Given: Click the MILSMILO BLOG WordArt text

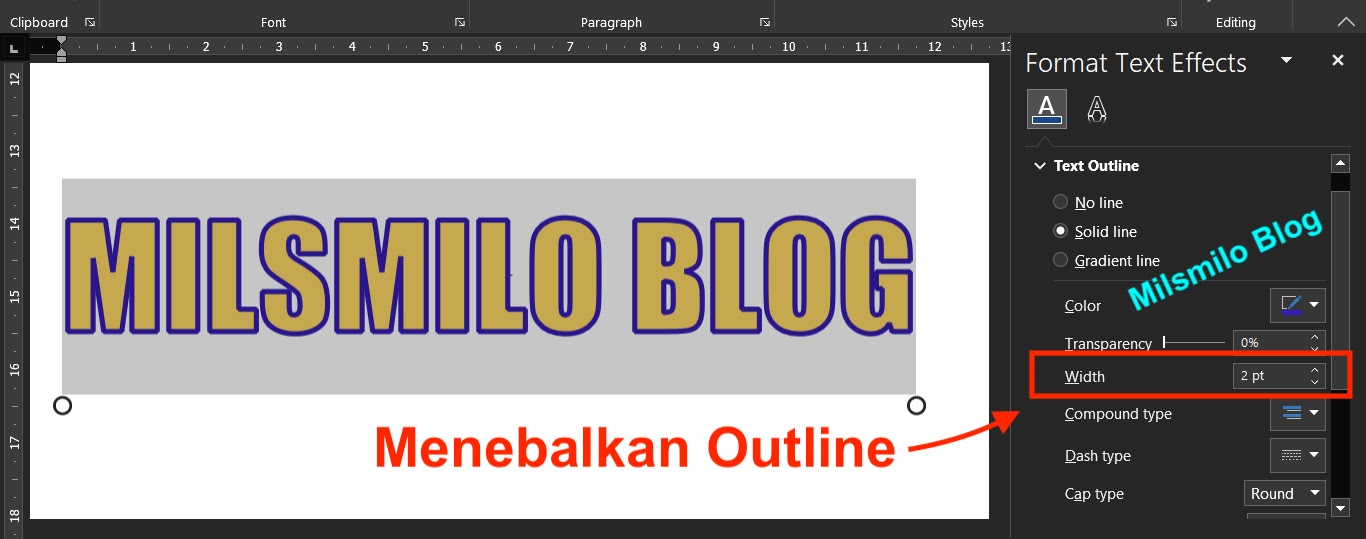Looking at the screenshot, I should [489, 277].
